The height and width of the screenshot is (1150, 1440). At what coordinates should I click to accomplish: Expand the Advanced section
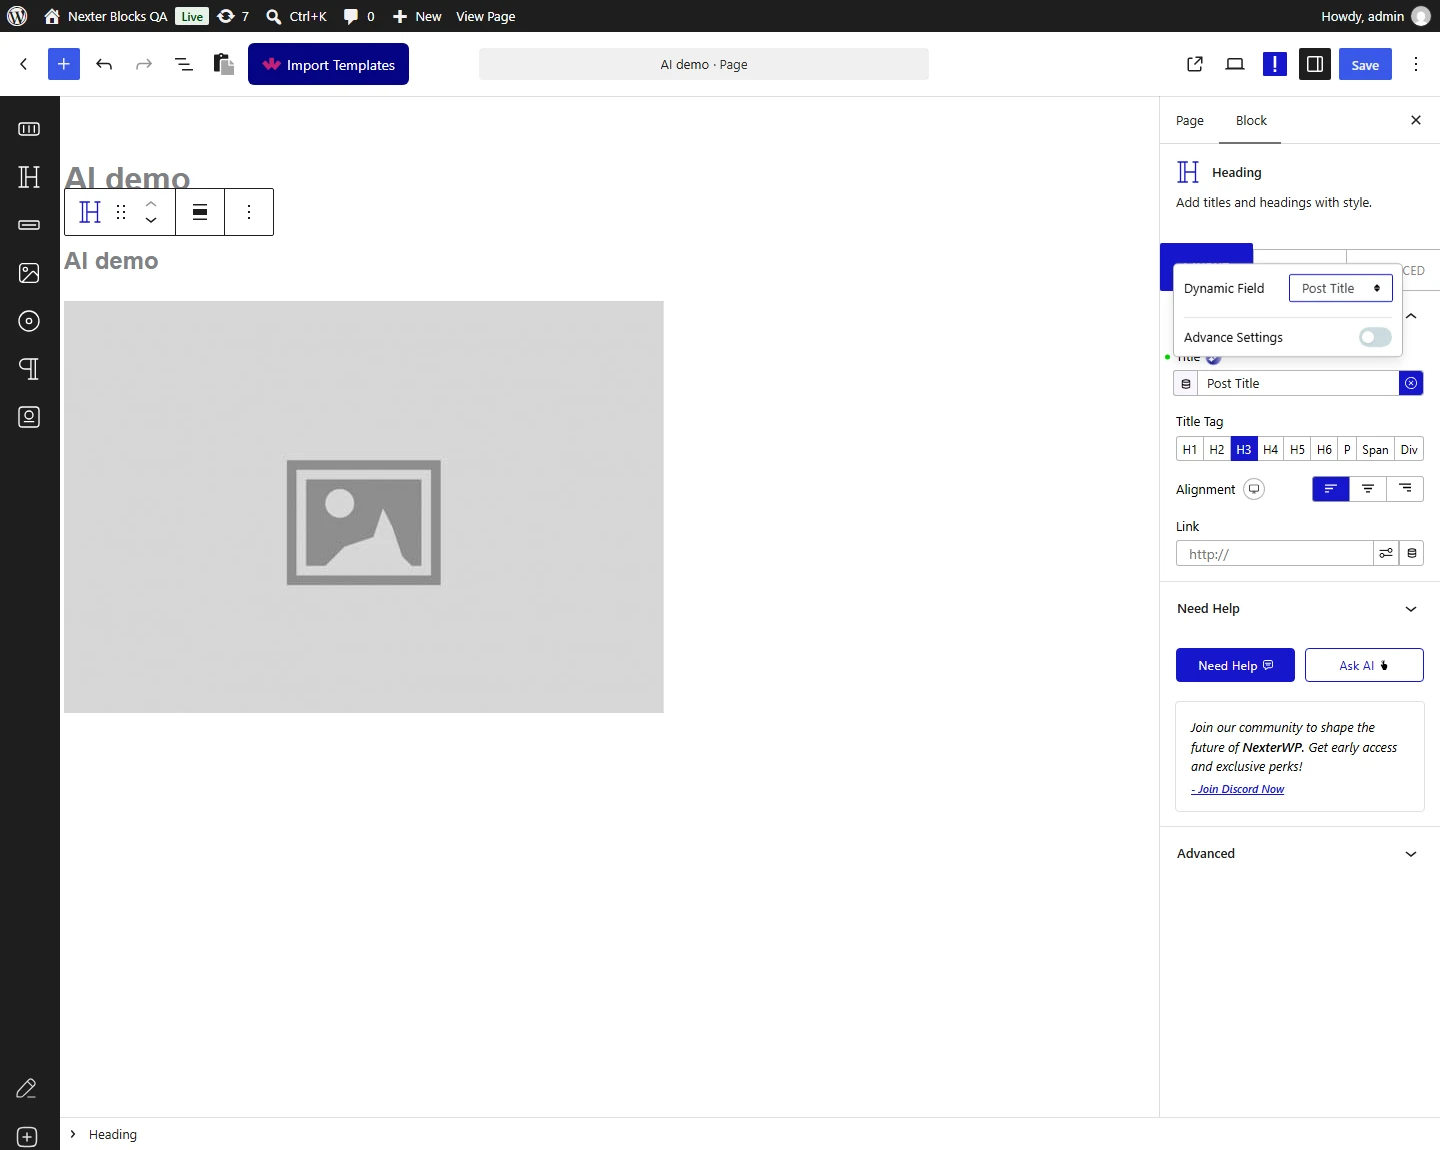(x=1299, y=854)
